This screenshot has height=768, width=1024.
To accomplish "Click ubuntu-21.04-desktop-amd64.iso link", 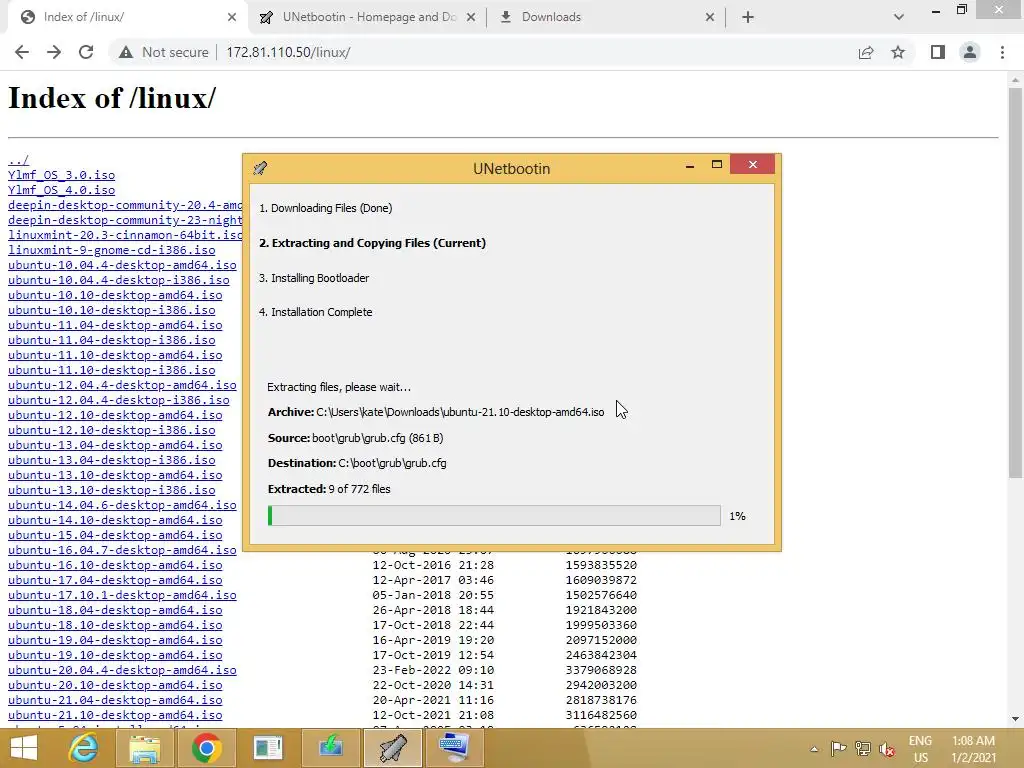I will tap(115, 701).
